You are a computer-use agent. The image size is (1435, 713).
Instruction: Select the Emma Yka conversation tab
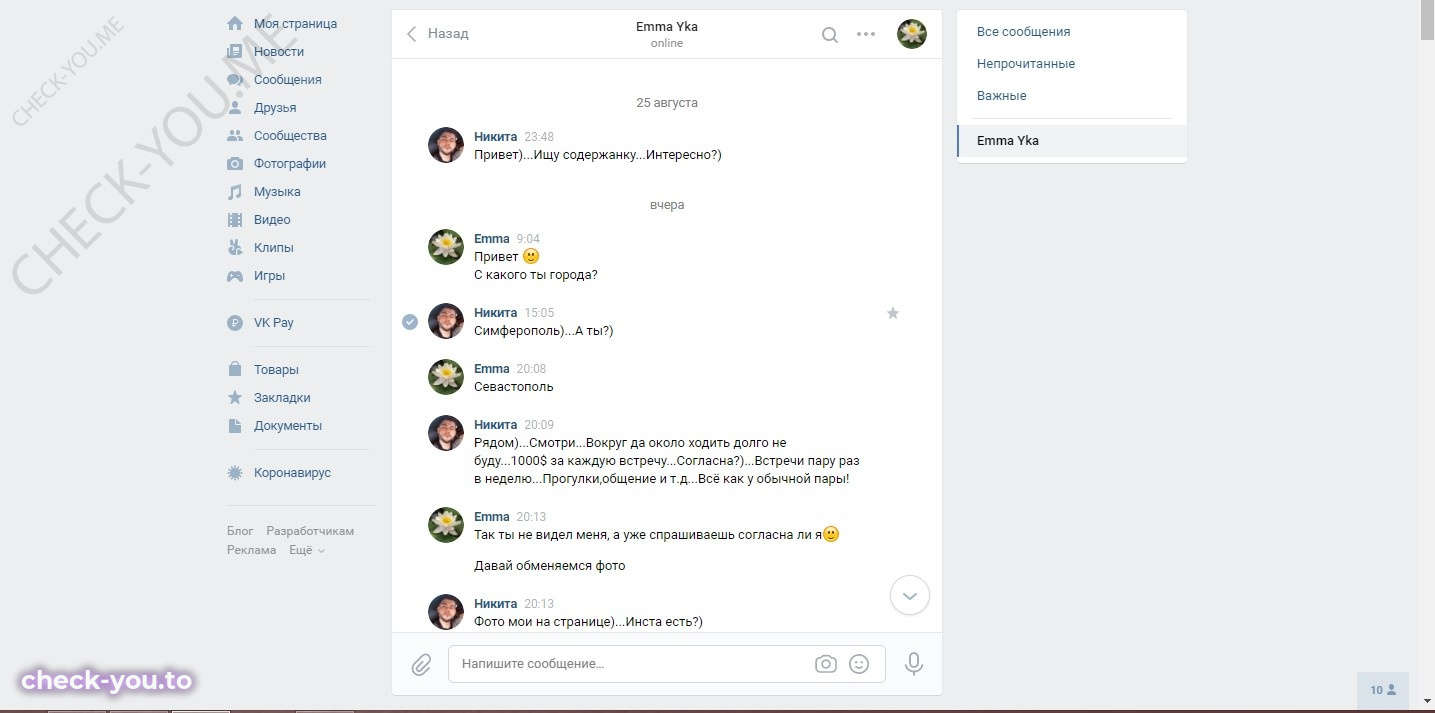pos(1072,141)
